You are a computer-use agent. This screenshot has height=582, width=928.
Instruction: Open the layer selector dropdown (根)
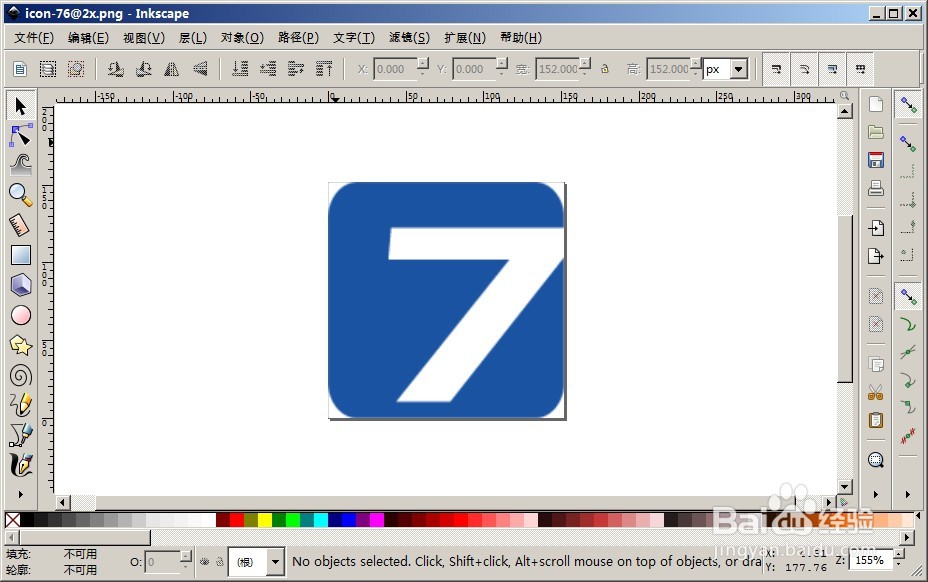pyautogui.click(x=275, y=562)
